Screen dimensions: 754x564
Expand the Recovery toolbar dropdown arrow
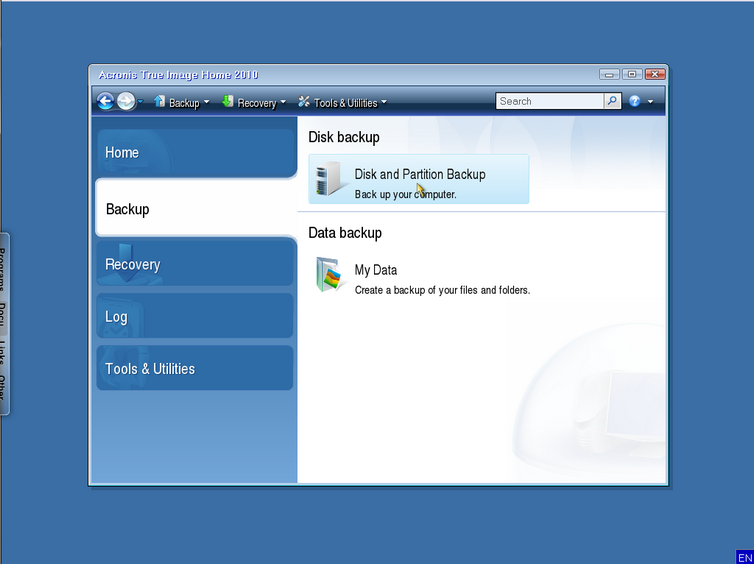tap(283, 102)
